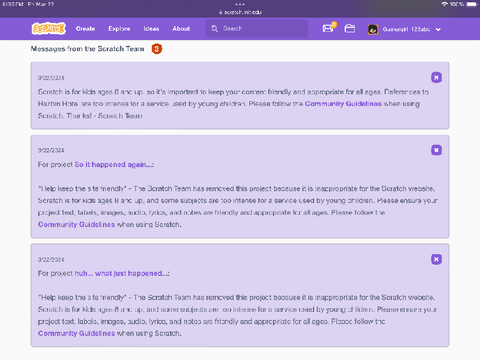Open project link 'So it happened again...'
Viewport: 480px width, 360px height.
pyautogui.click(x=114, y=165)
